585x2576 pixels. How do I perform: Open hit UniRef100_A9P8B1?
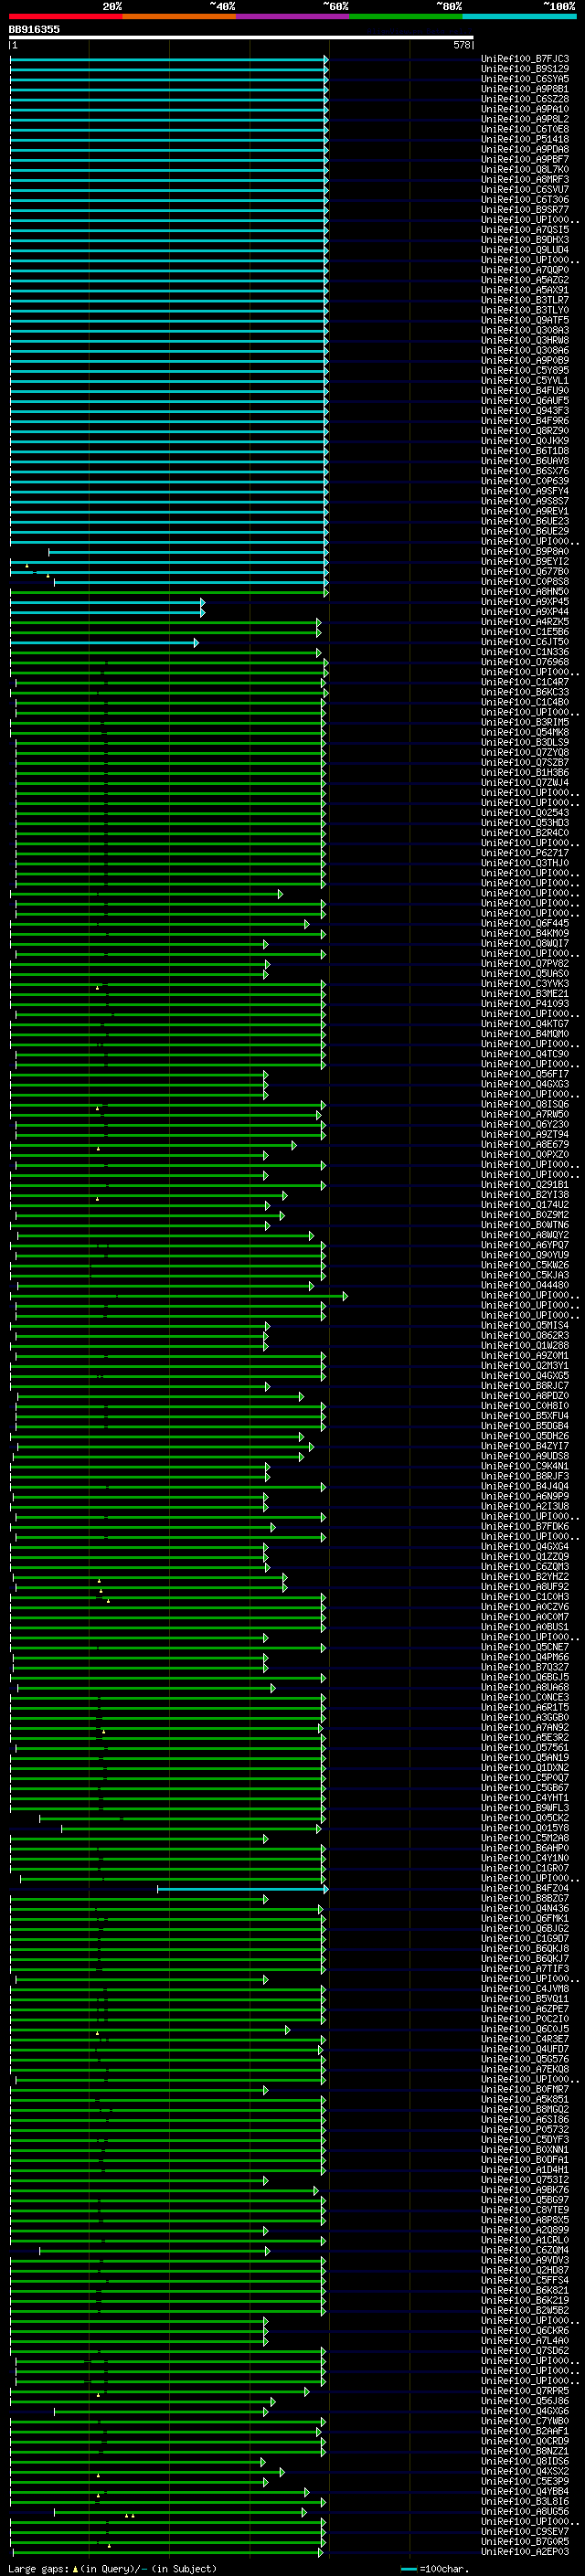coord(524,89)
